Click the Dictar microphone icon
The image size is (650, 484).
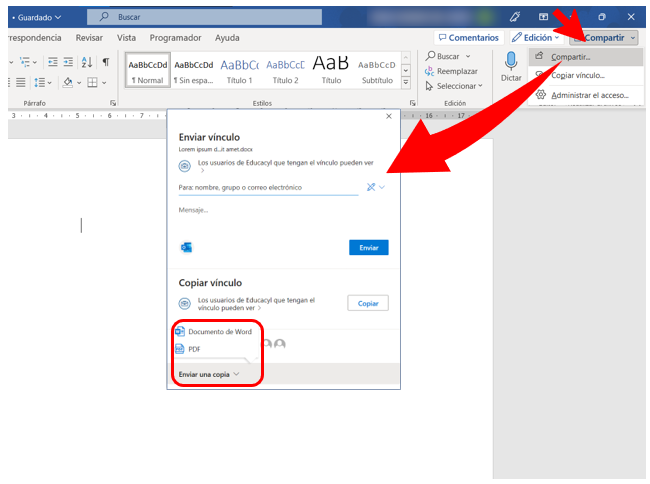click(x=511, y=61)
